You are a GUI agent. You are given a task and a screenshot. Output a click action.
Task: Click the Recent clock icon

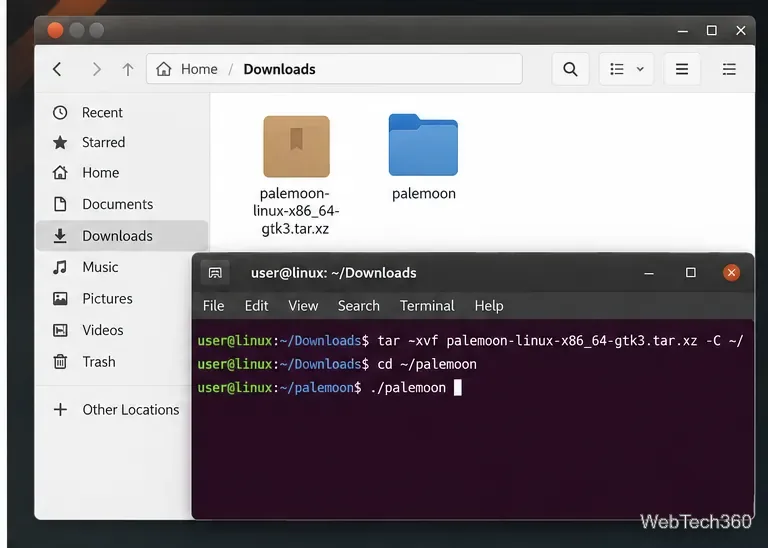point(60,113)
